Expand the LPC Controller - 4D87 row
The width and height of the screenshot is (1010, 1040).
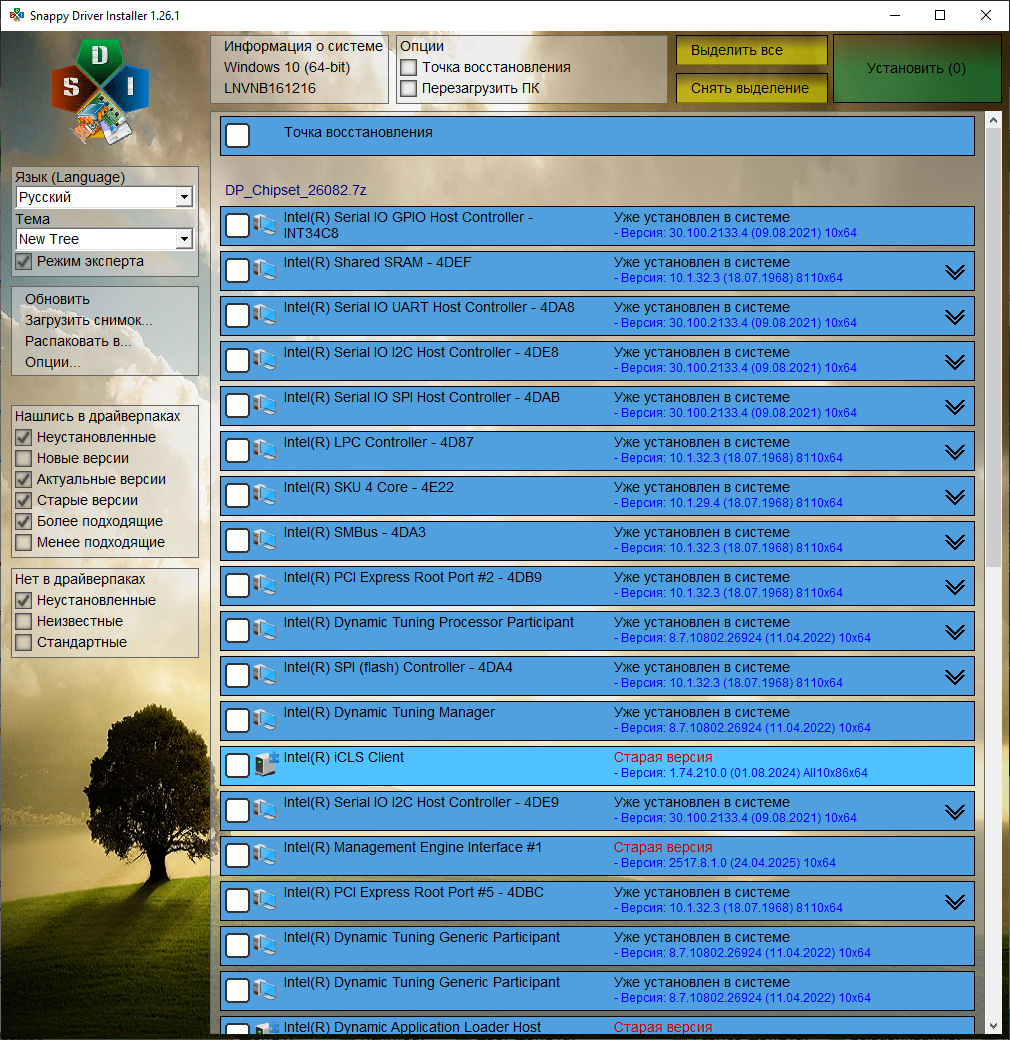point(955,452)
